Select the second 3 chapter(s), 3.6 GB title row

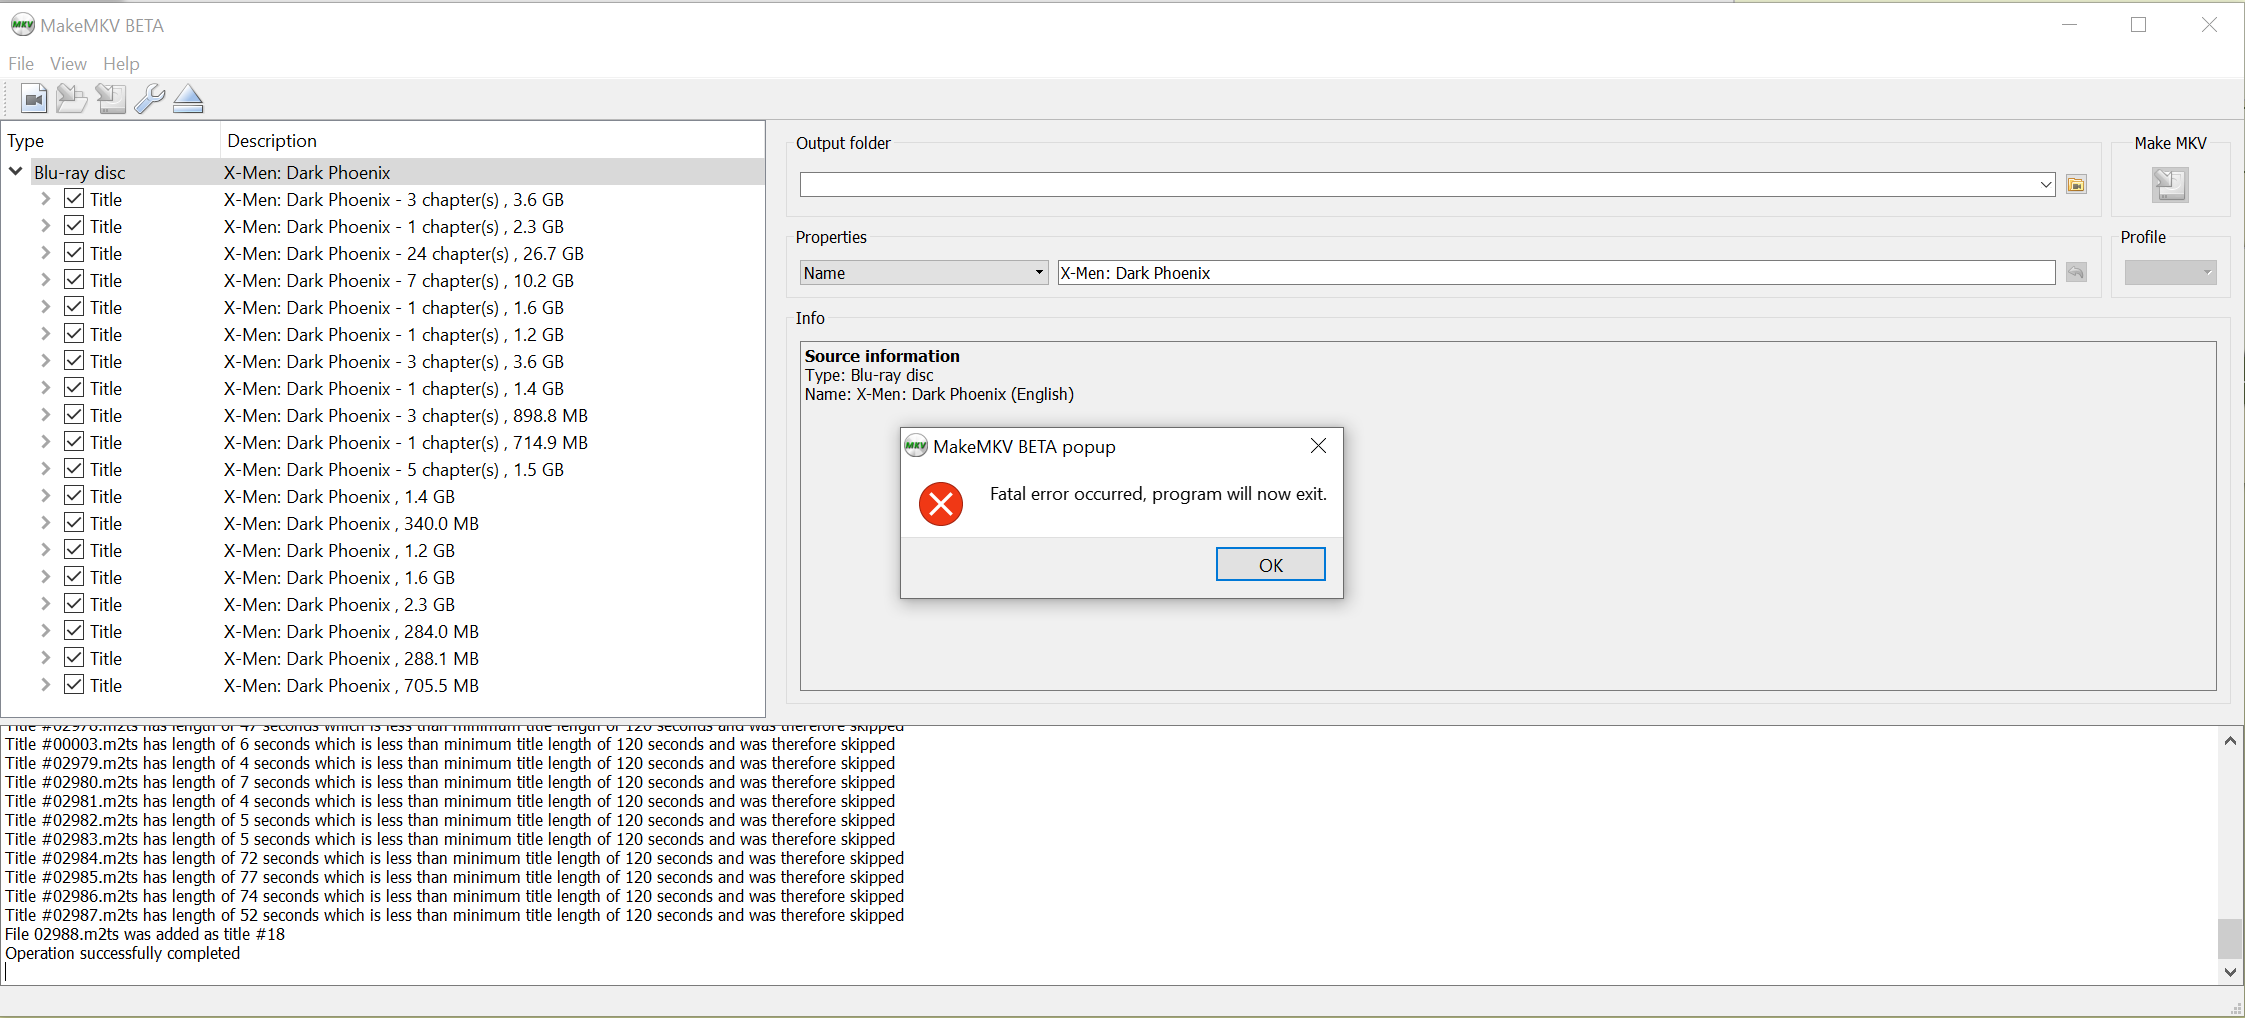tap(383, 361)
